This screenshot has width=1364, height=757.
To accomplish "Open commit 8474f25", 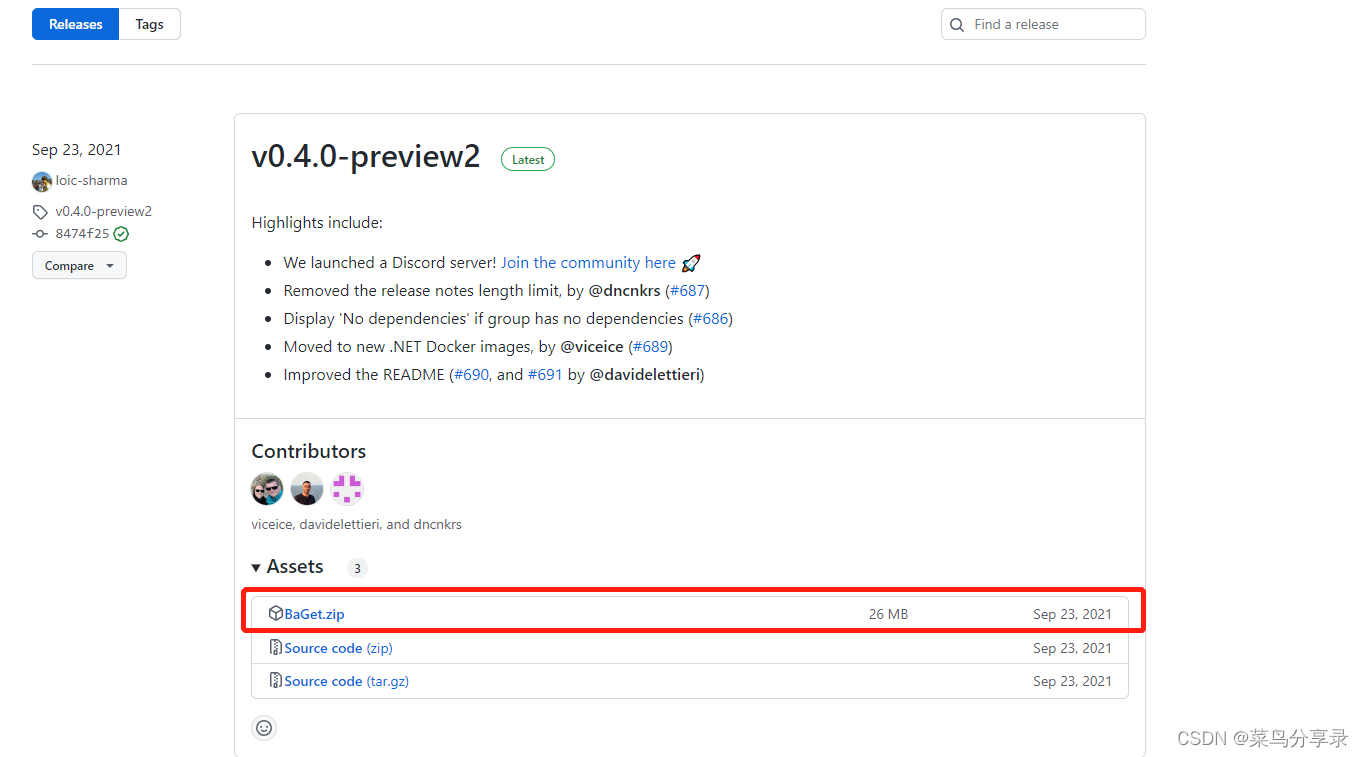I will tap(82, 234).
